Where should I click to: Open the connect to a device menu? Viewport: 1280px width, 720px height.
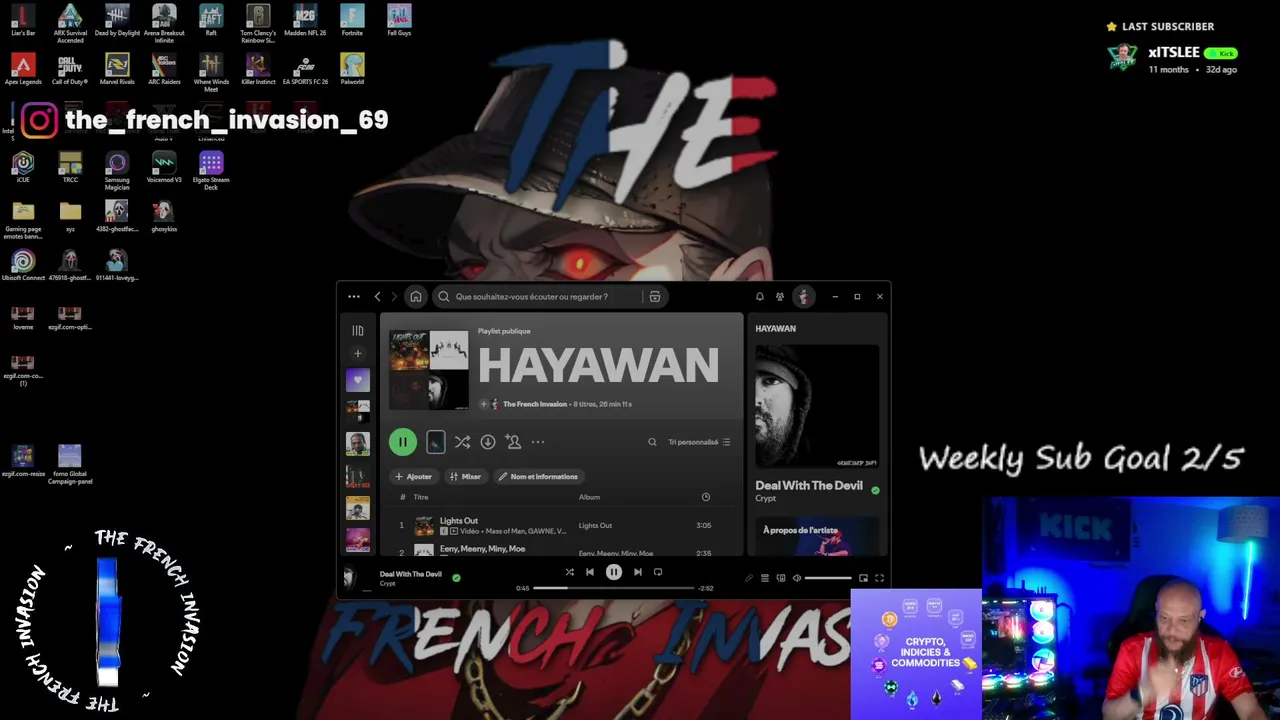click(x=781, y=578)
